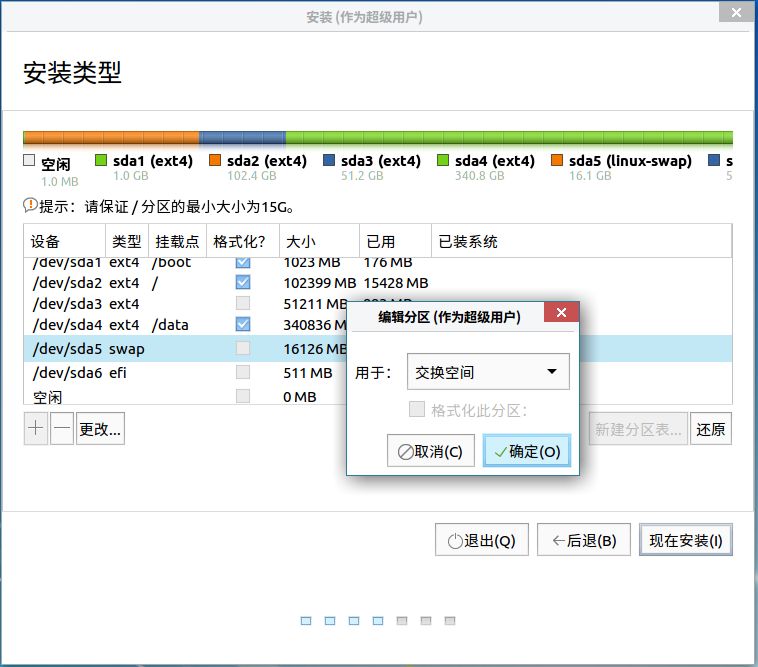Click the /data mount point cell
This screenshot has width=758, height=667.
coord(170,325)
